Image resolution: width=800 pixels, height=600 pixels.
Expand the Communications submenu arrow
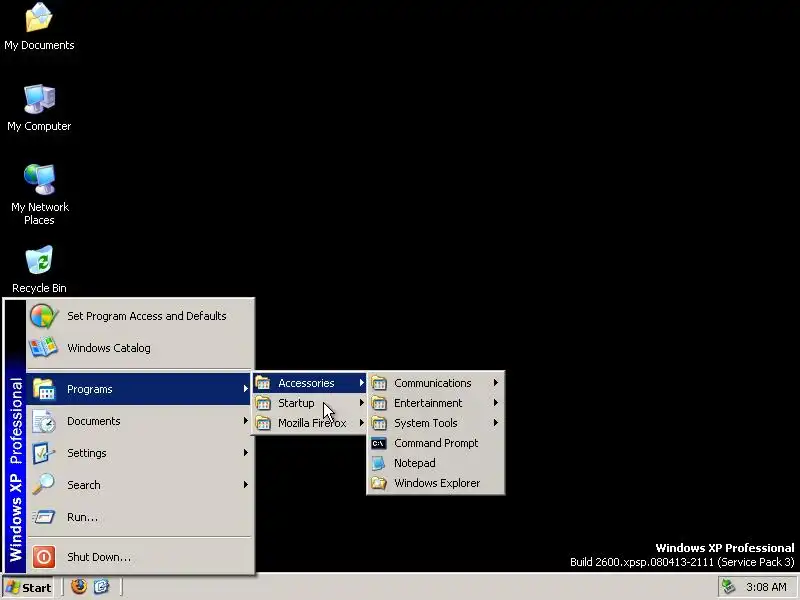[x=495, y=383]
